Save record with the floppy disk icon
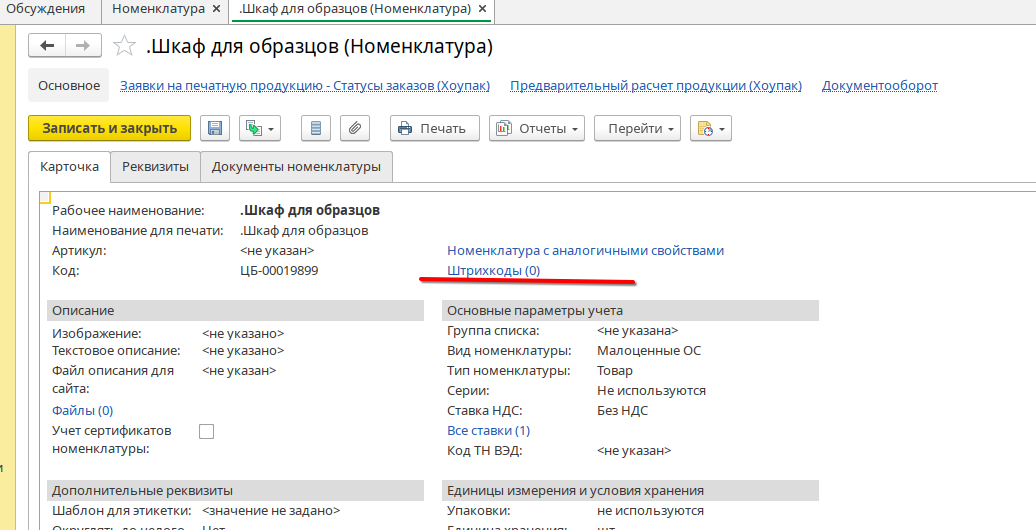 pyautogui.click(x=215, y=128)
